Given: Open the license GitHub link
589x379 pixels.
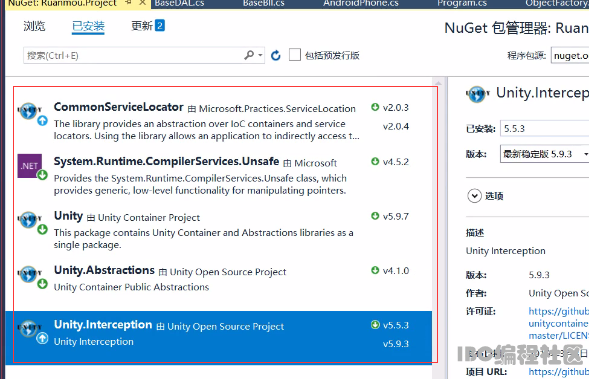Looking at the screenshot, I should tap(559, 323).
